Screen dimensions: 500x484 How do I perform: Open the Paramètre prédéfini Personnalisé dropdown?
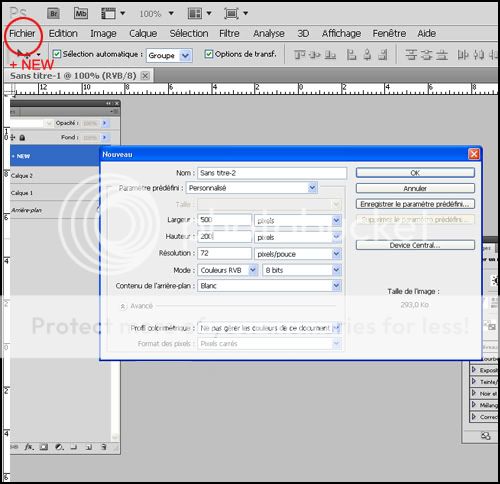[252, 188]
